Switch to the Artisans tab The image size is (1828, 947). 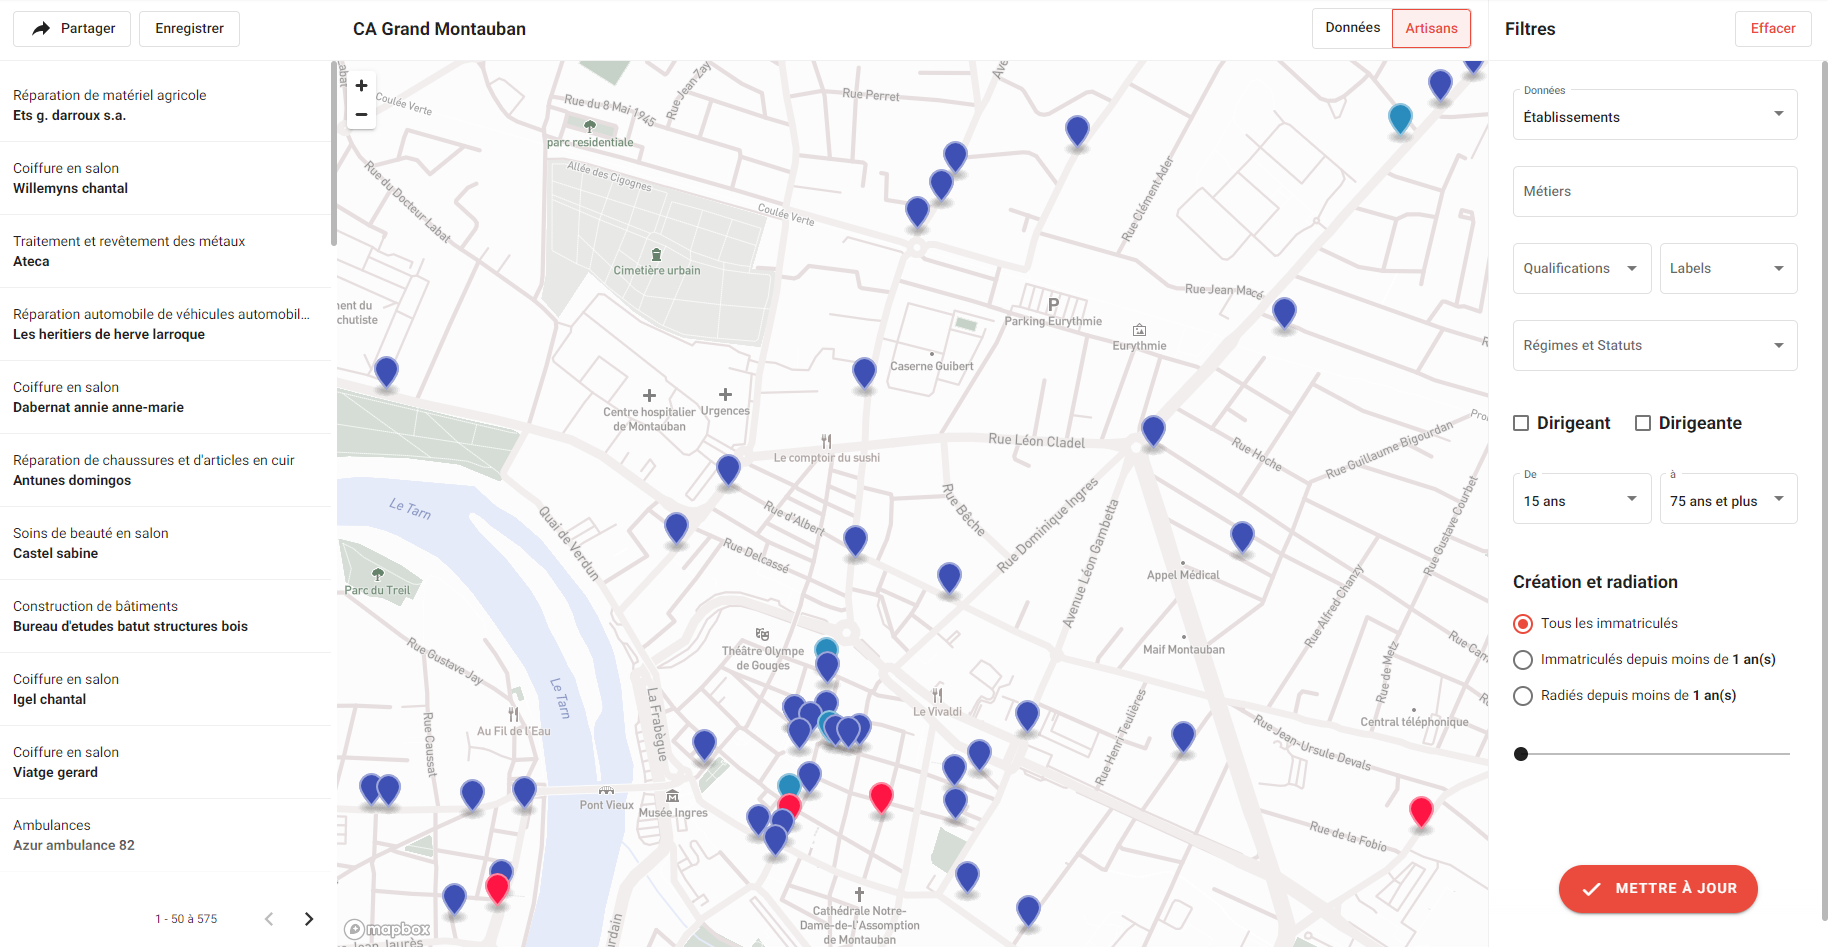pos(1431,28)
